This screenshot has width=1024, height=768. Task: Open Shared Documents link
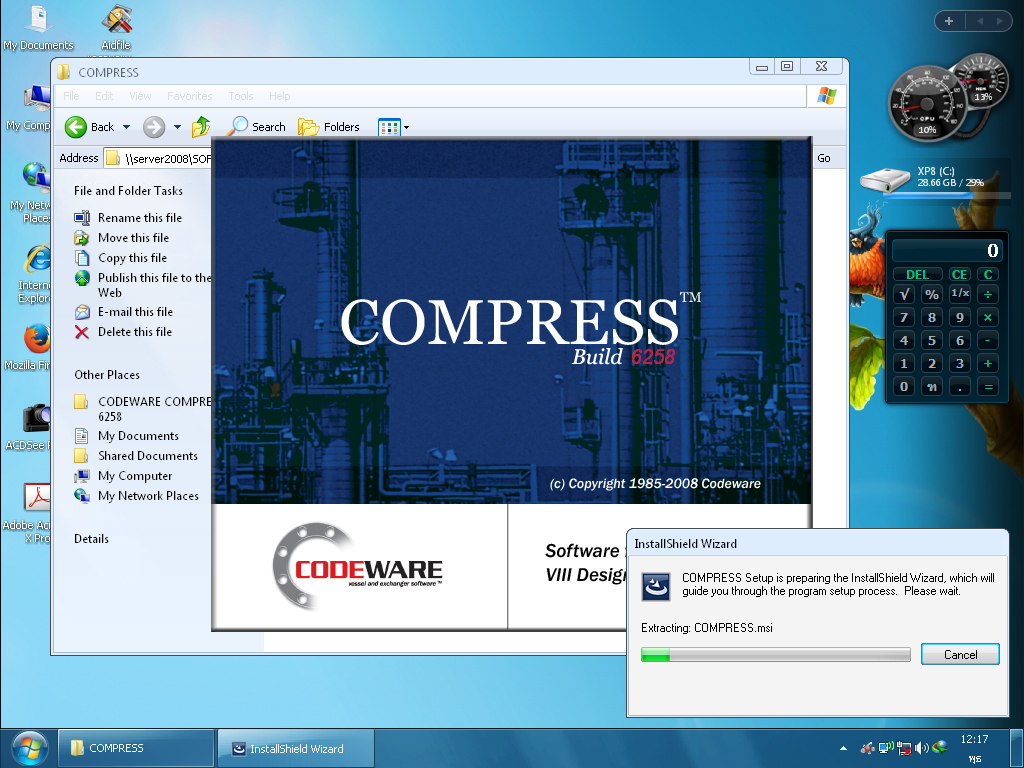(x=148, y=456)
